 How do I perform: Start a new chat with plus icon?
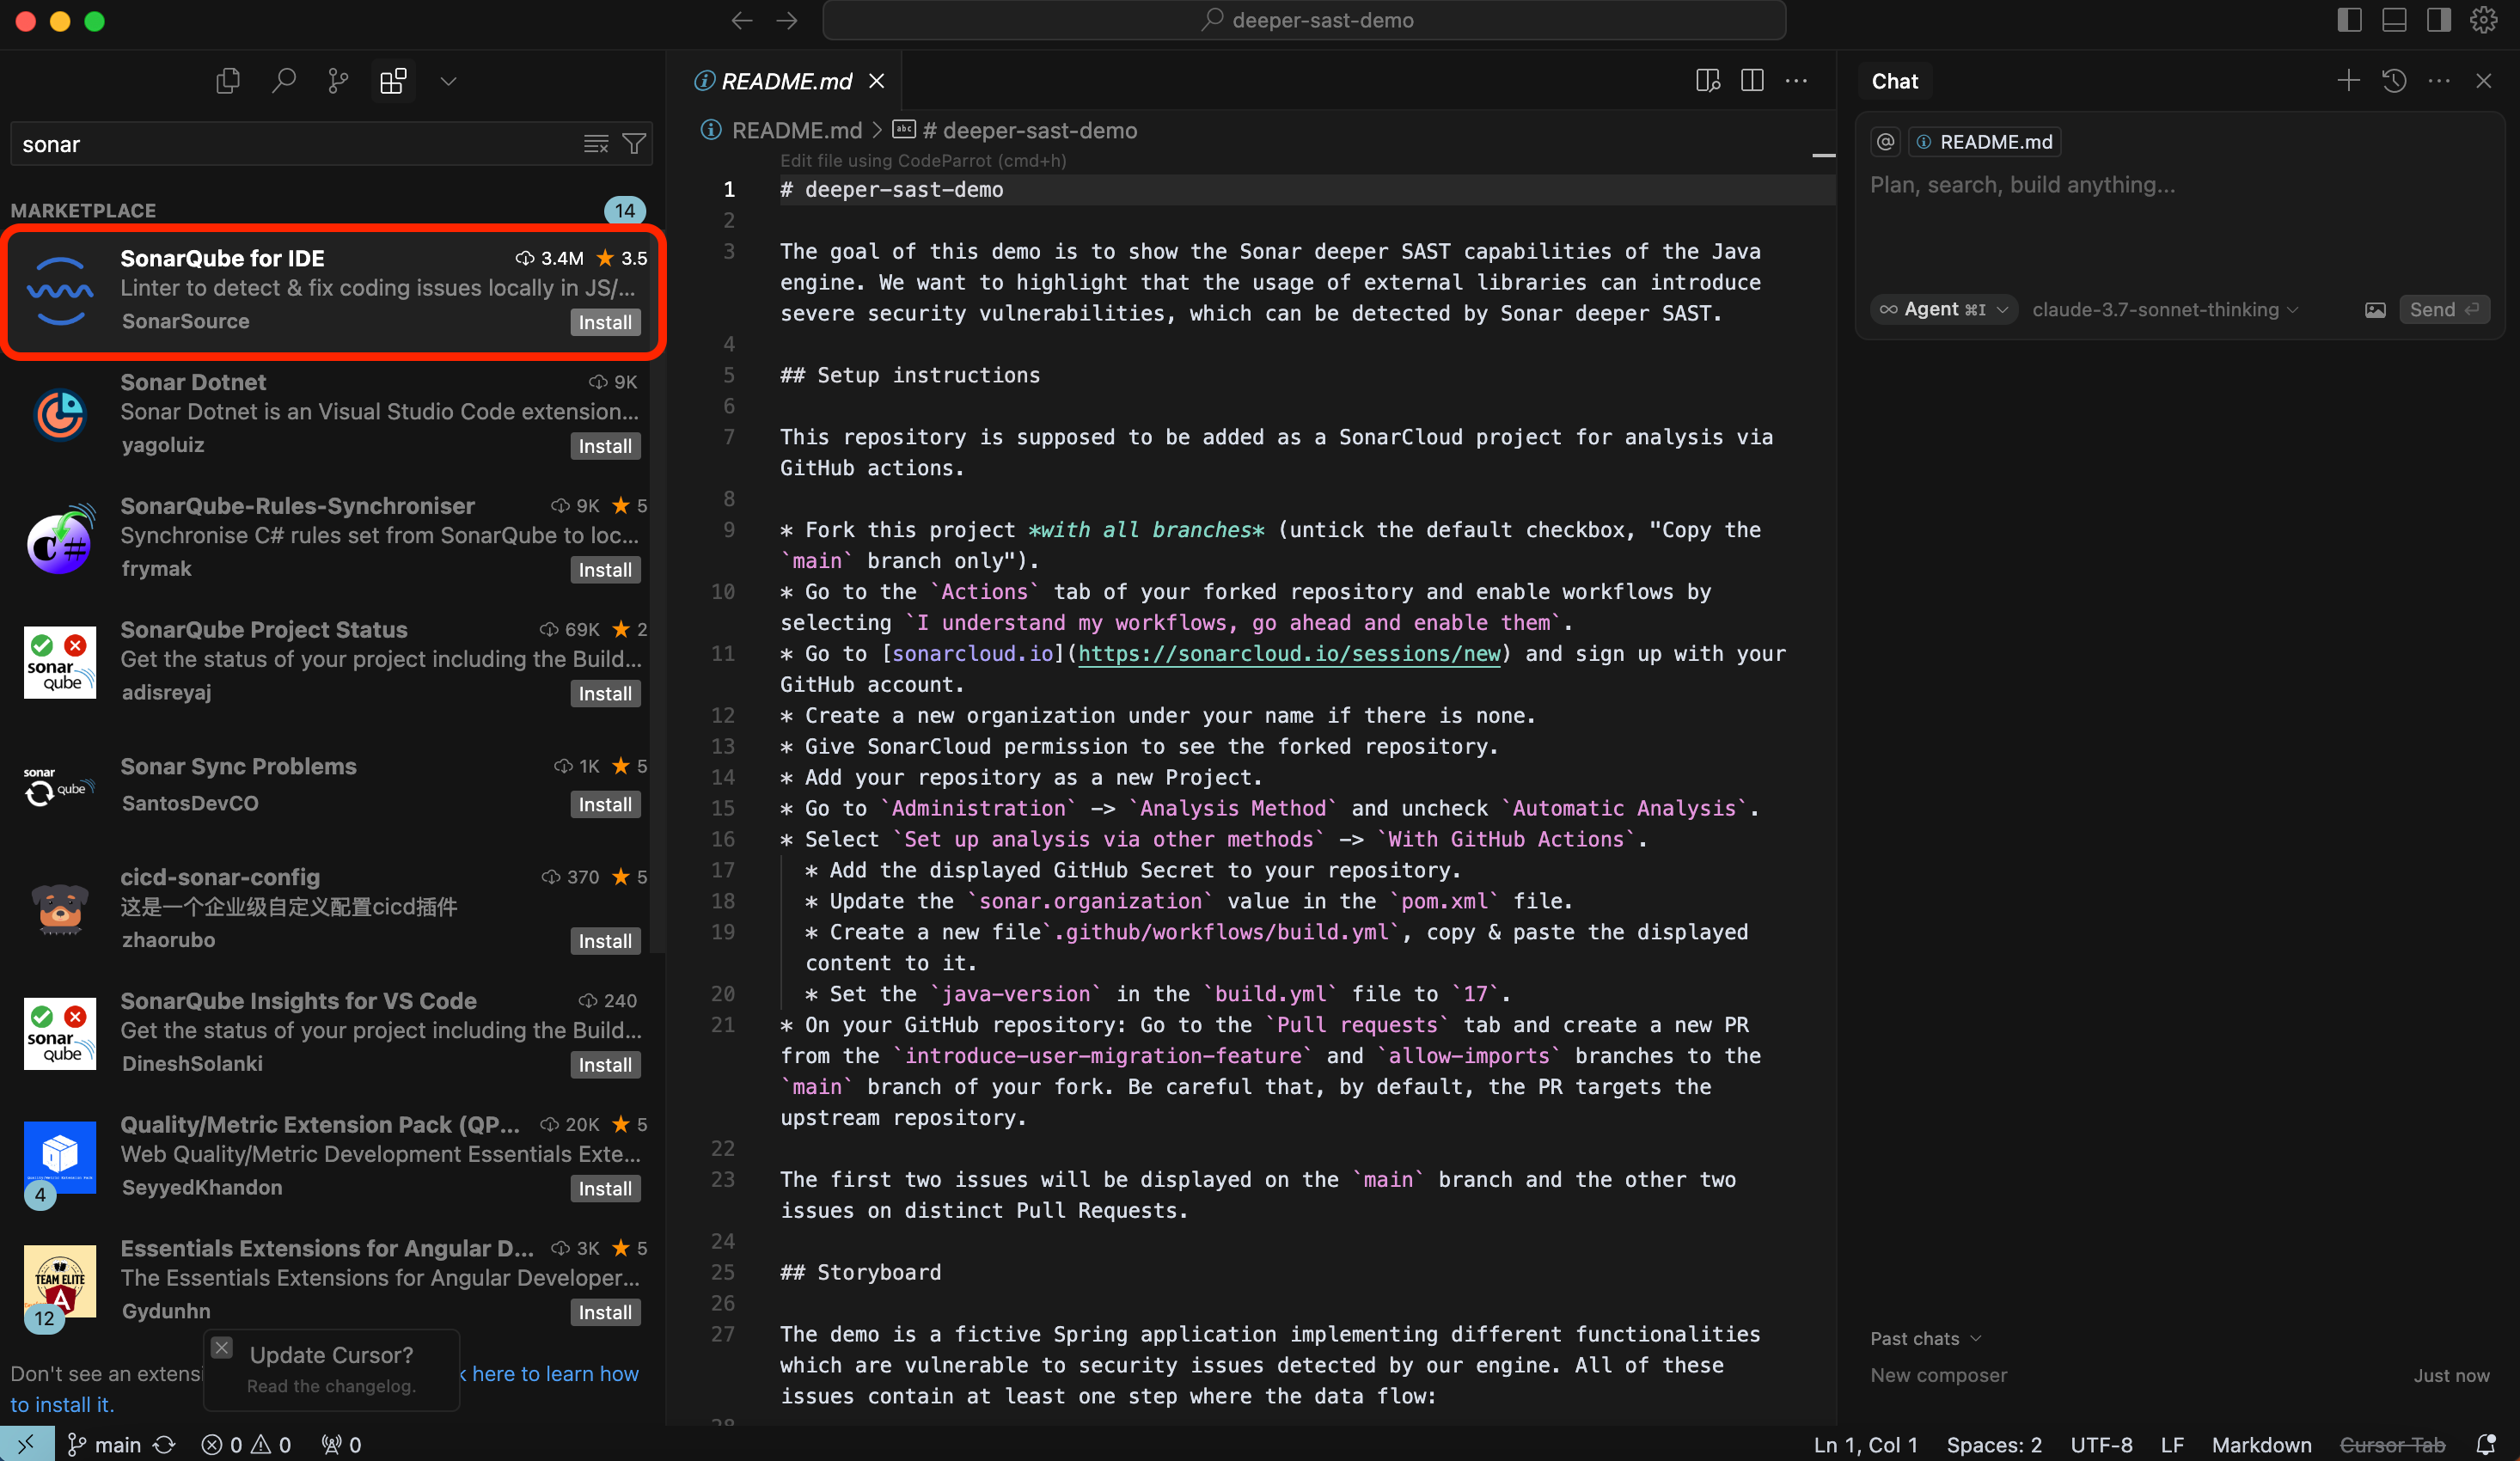[x=2348, y=81]
